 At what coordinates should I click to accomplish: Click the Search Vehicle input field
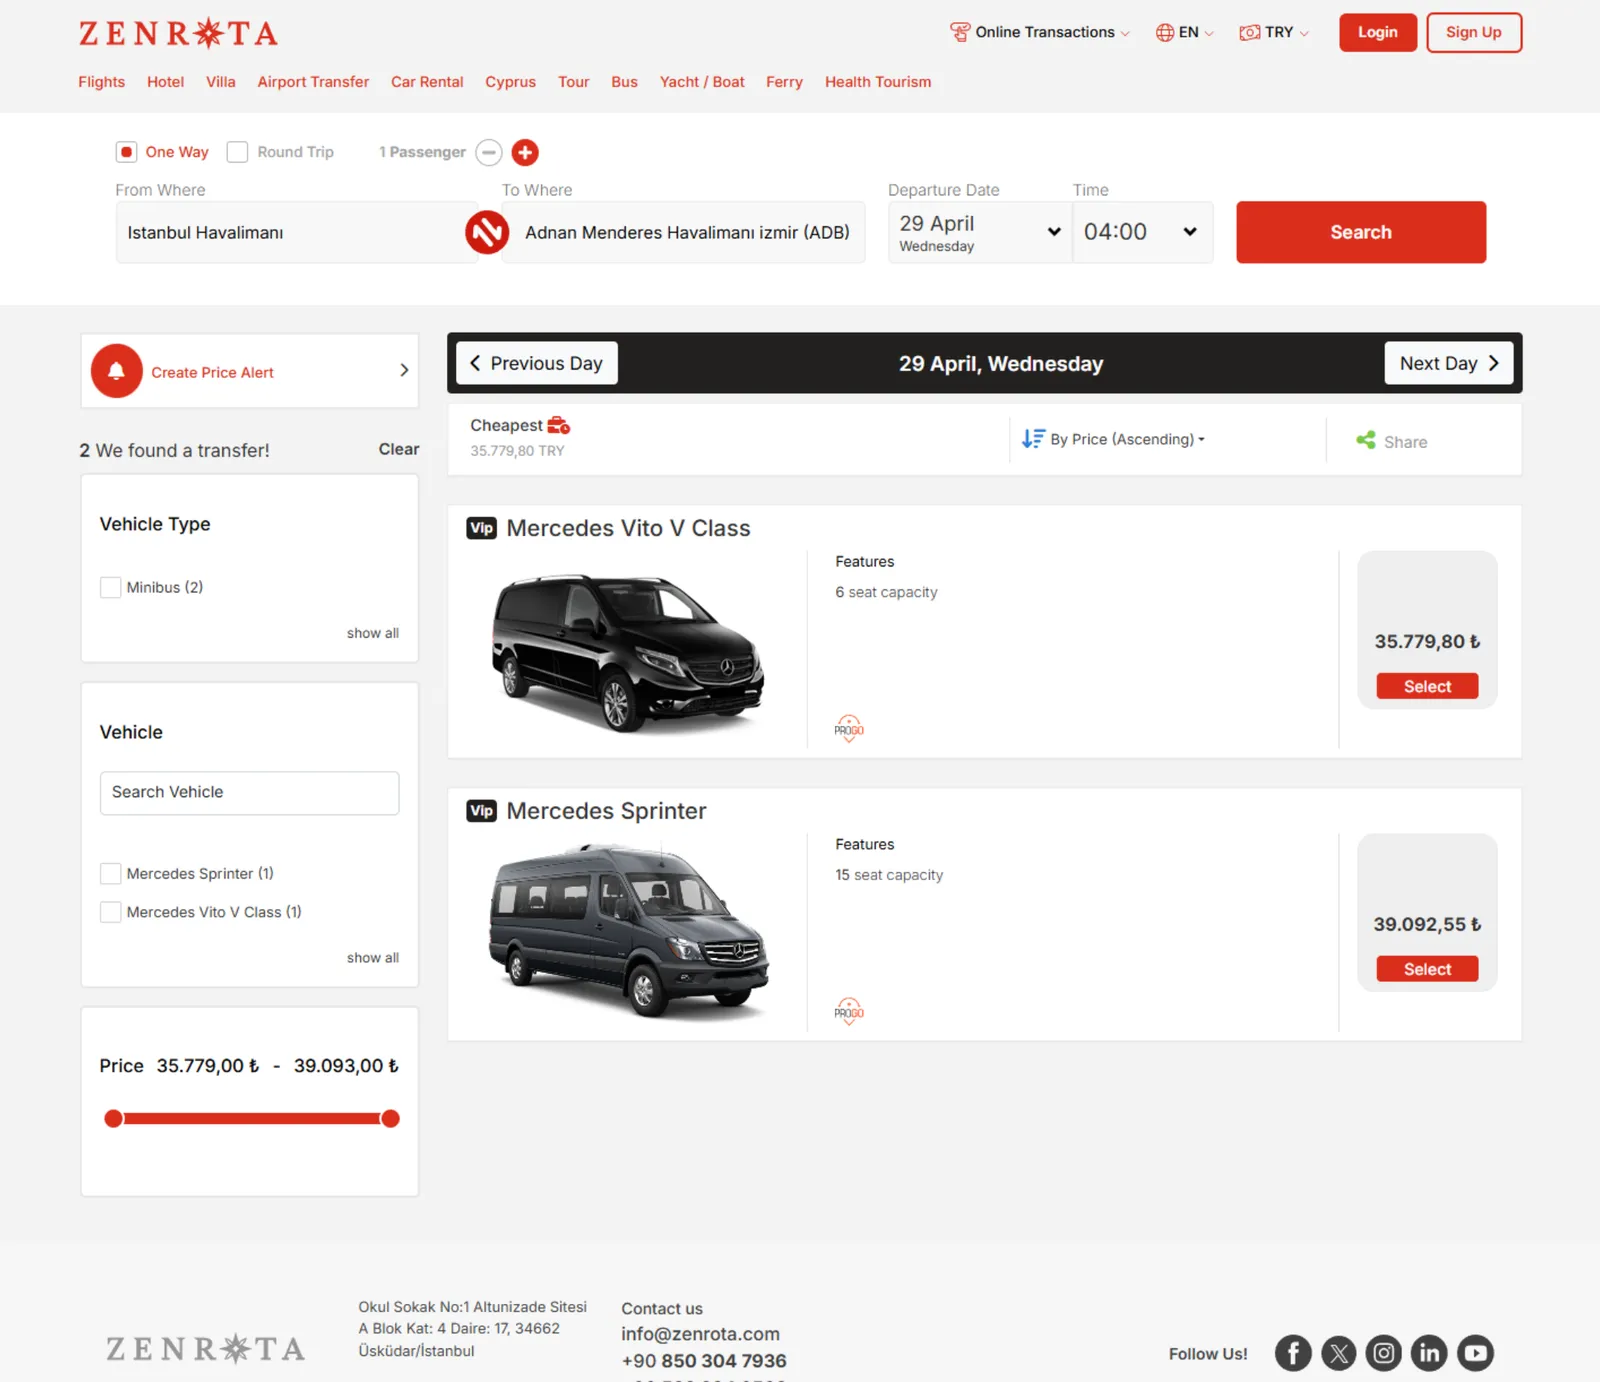coord(249,792)
